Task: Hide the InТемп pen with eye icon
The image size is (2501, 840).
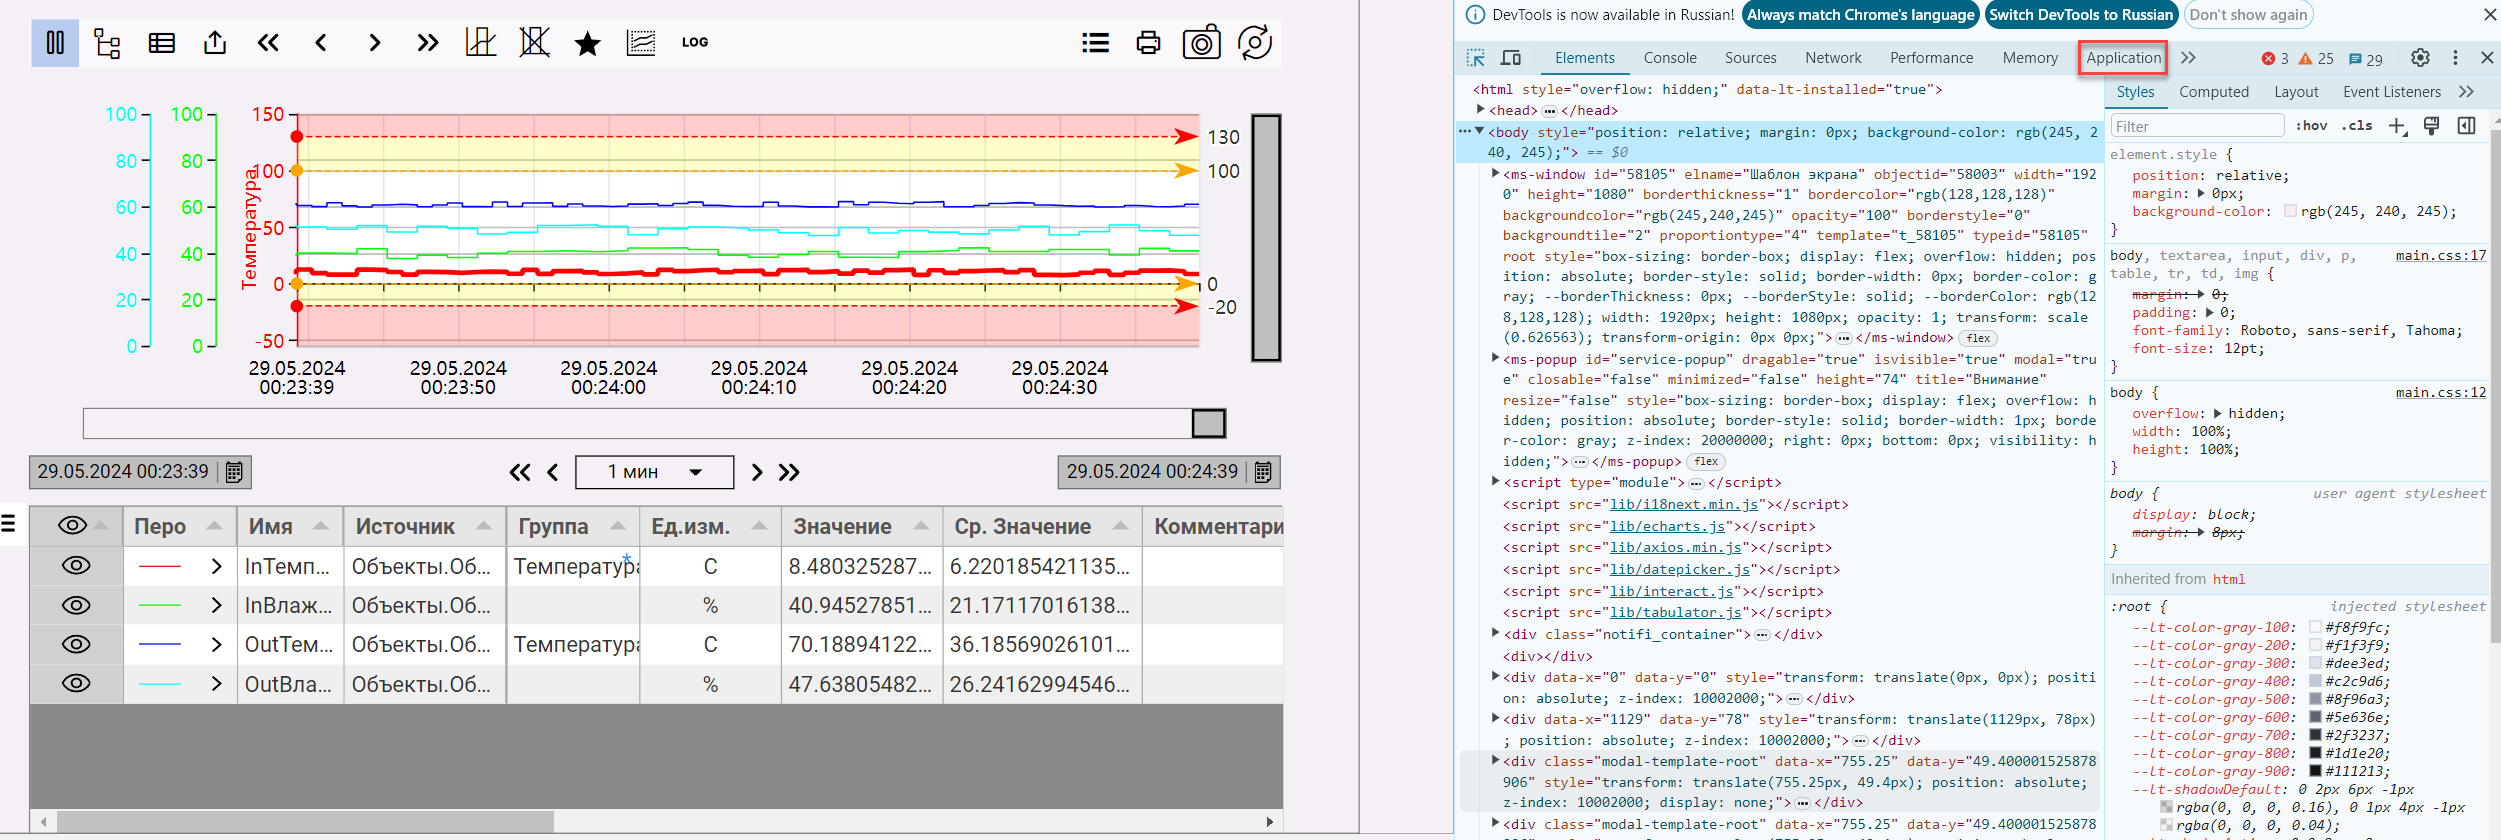Action: click(x=76, y=566)
